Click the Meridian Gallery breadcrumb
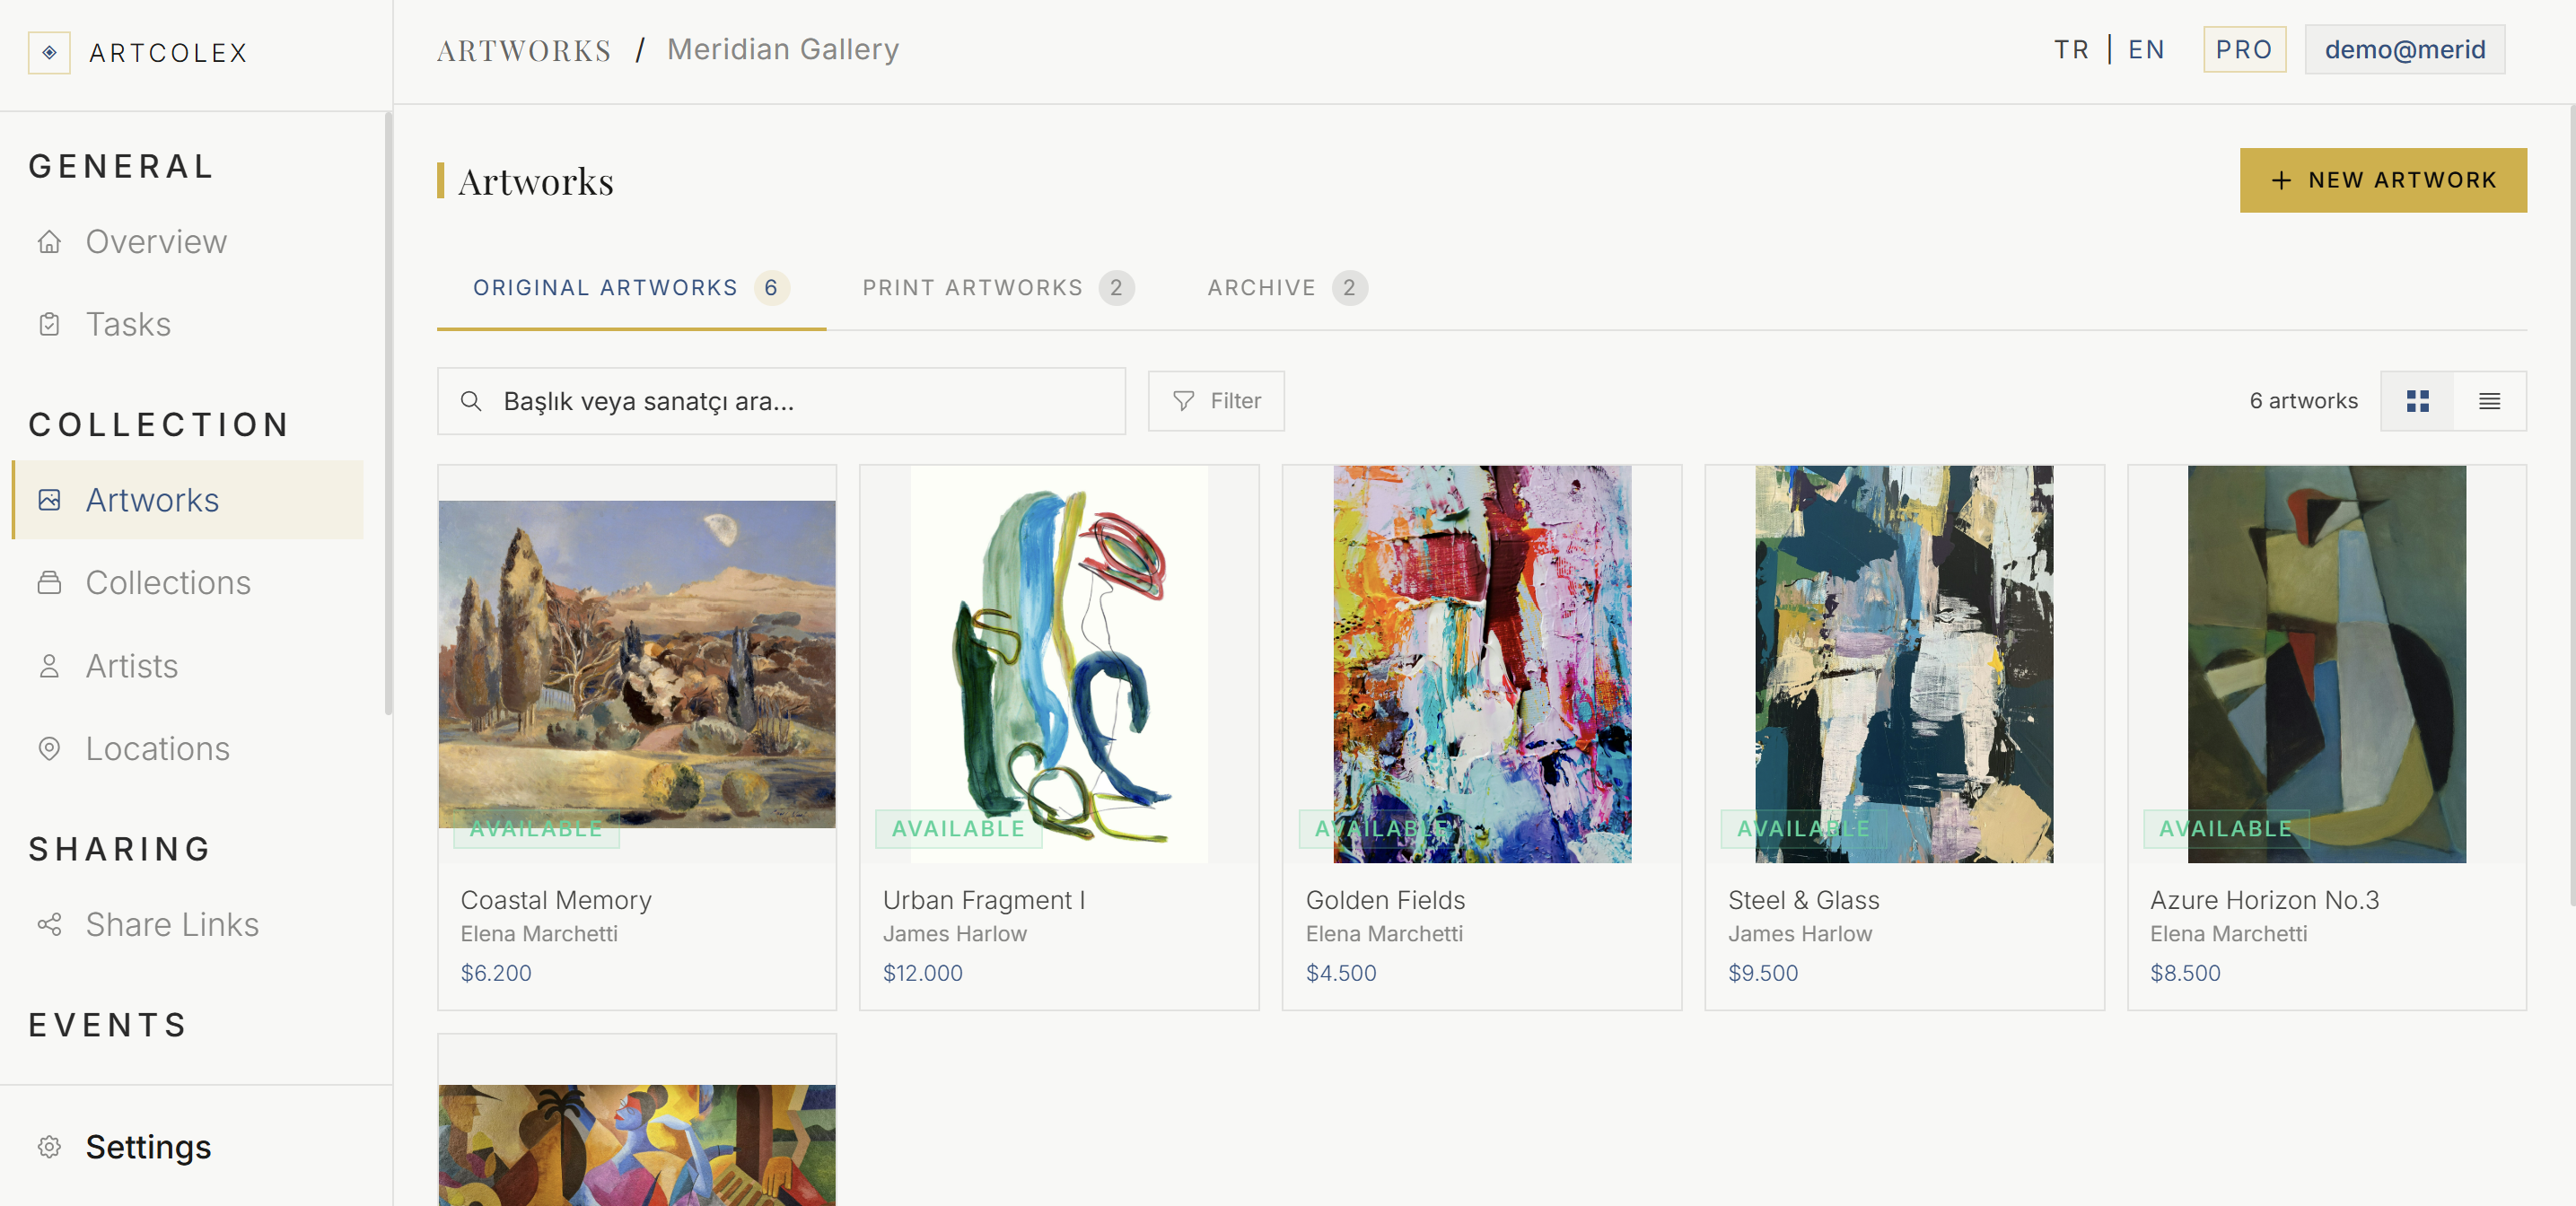 pyautogui.click(x=783, y=50)
